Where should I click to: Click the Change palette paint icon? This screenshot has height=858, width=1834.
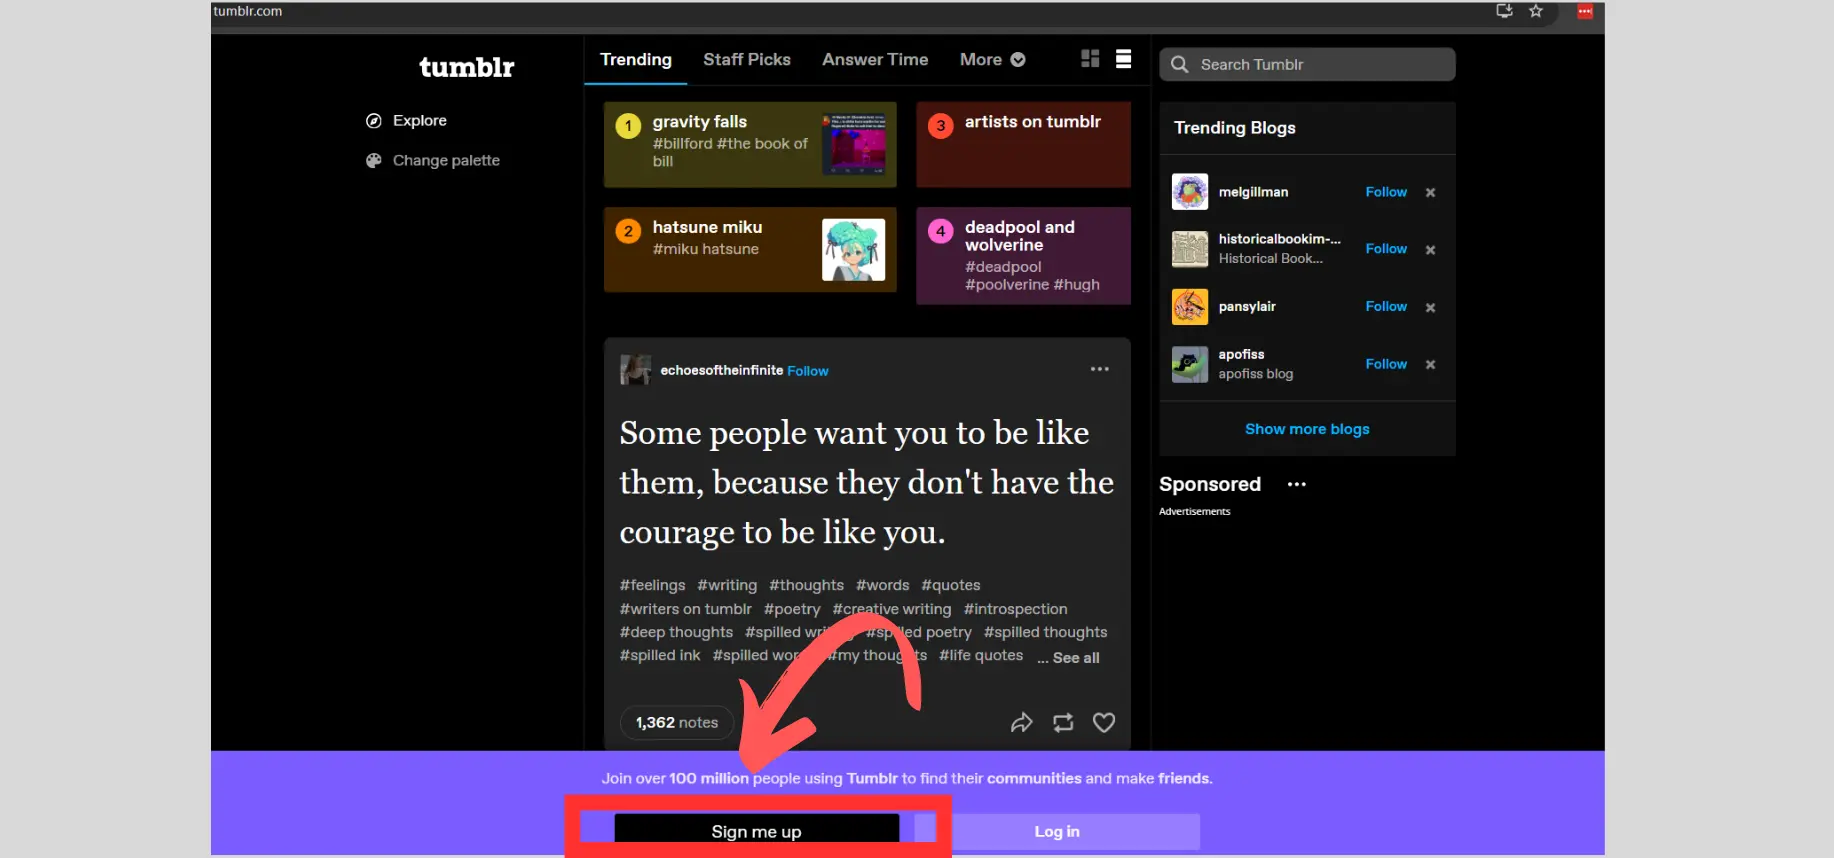click(x=374, y=160)
